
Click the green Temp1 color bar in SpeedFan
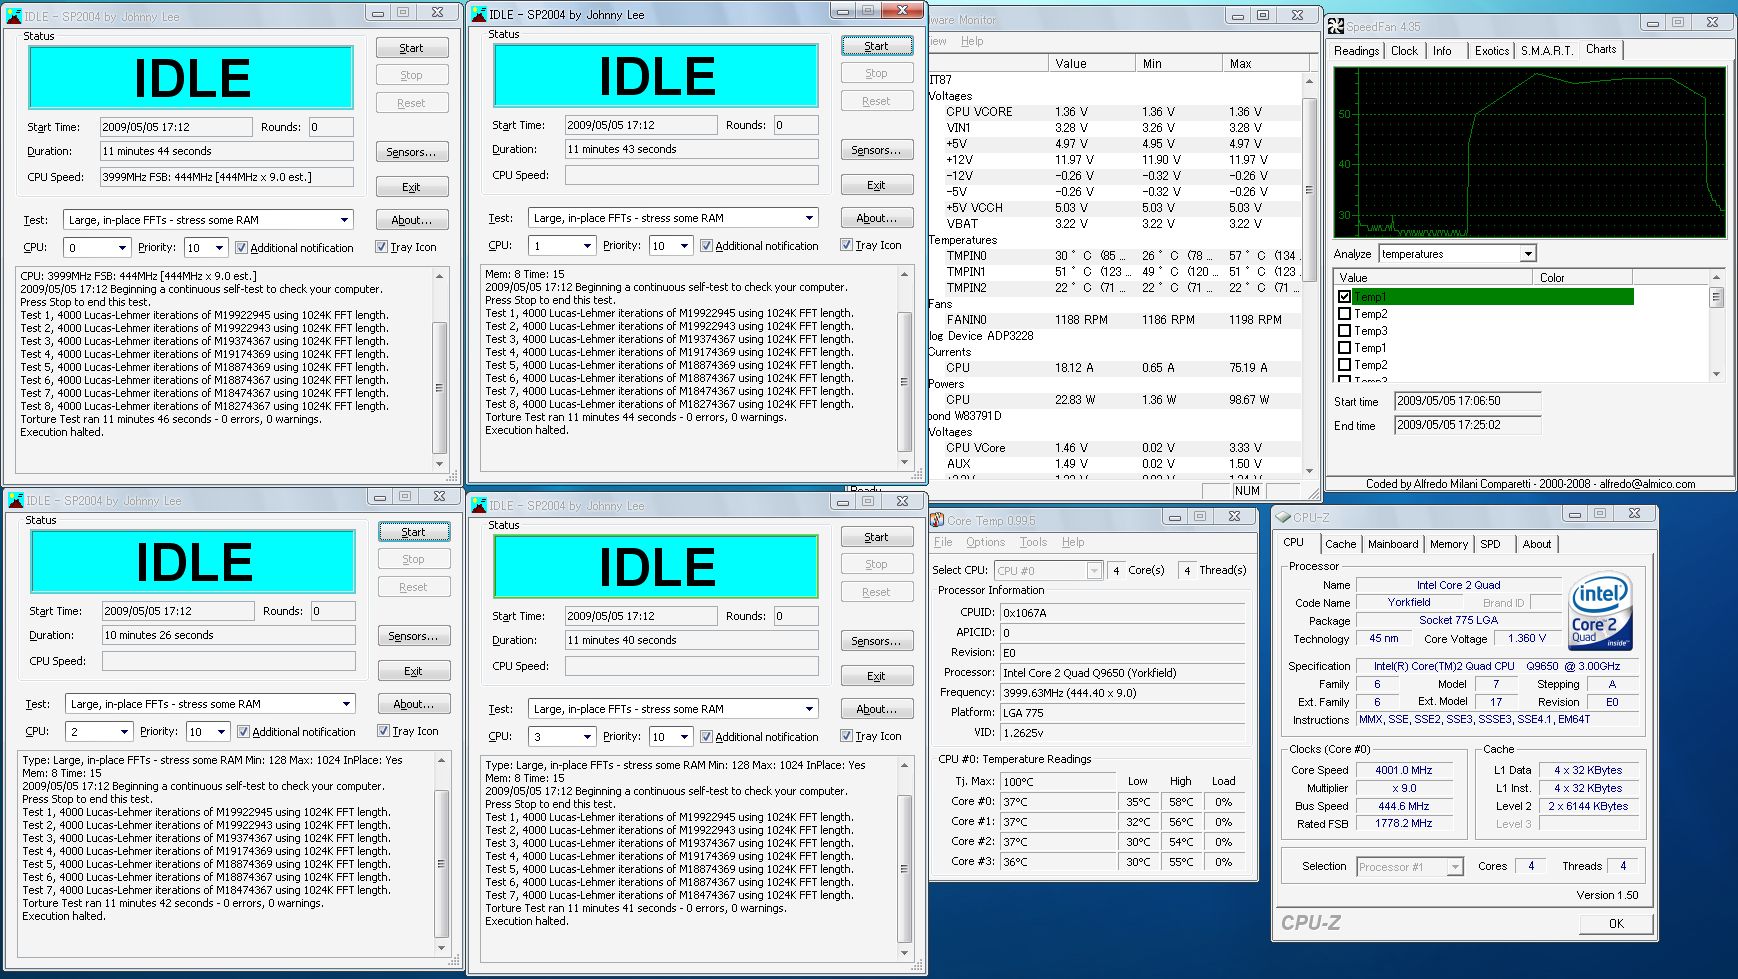1493,297
